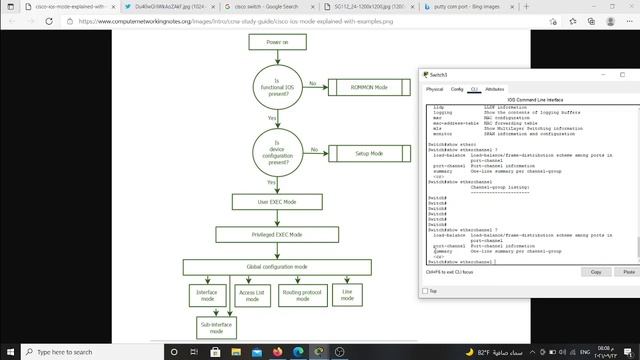Click the browser back arrow

tap(12, 21)
